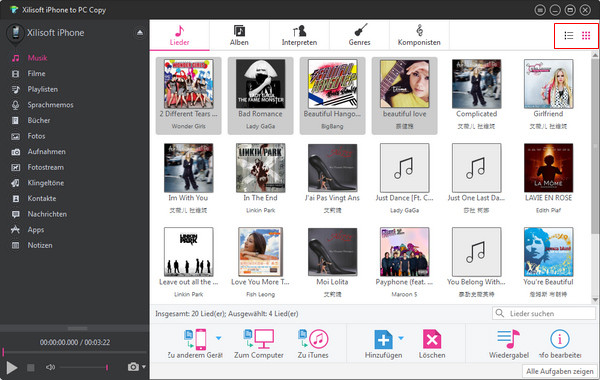The width and height of the screenshot is (600, 380).
Task: Click the Lieder suchen search field
Action: [544, 313]
